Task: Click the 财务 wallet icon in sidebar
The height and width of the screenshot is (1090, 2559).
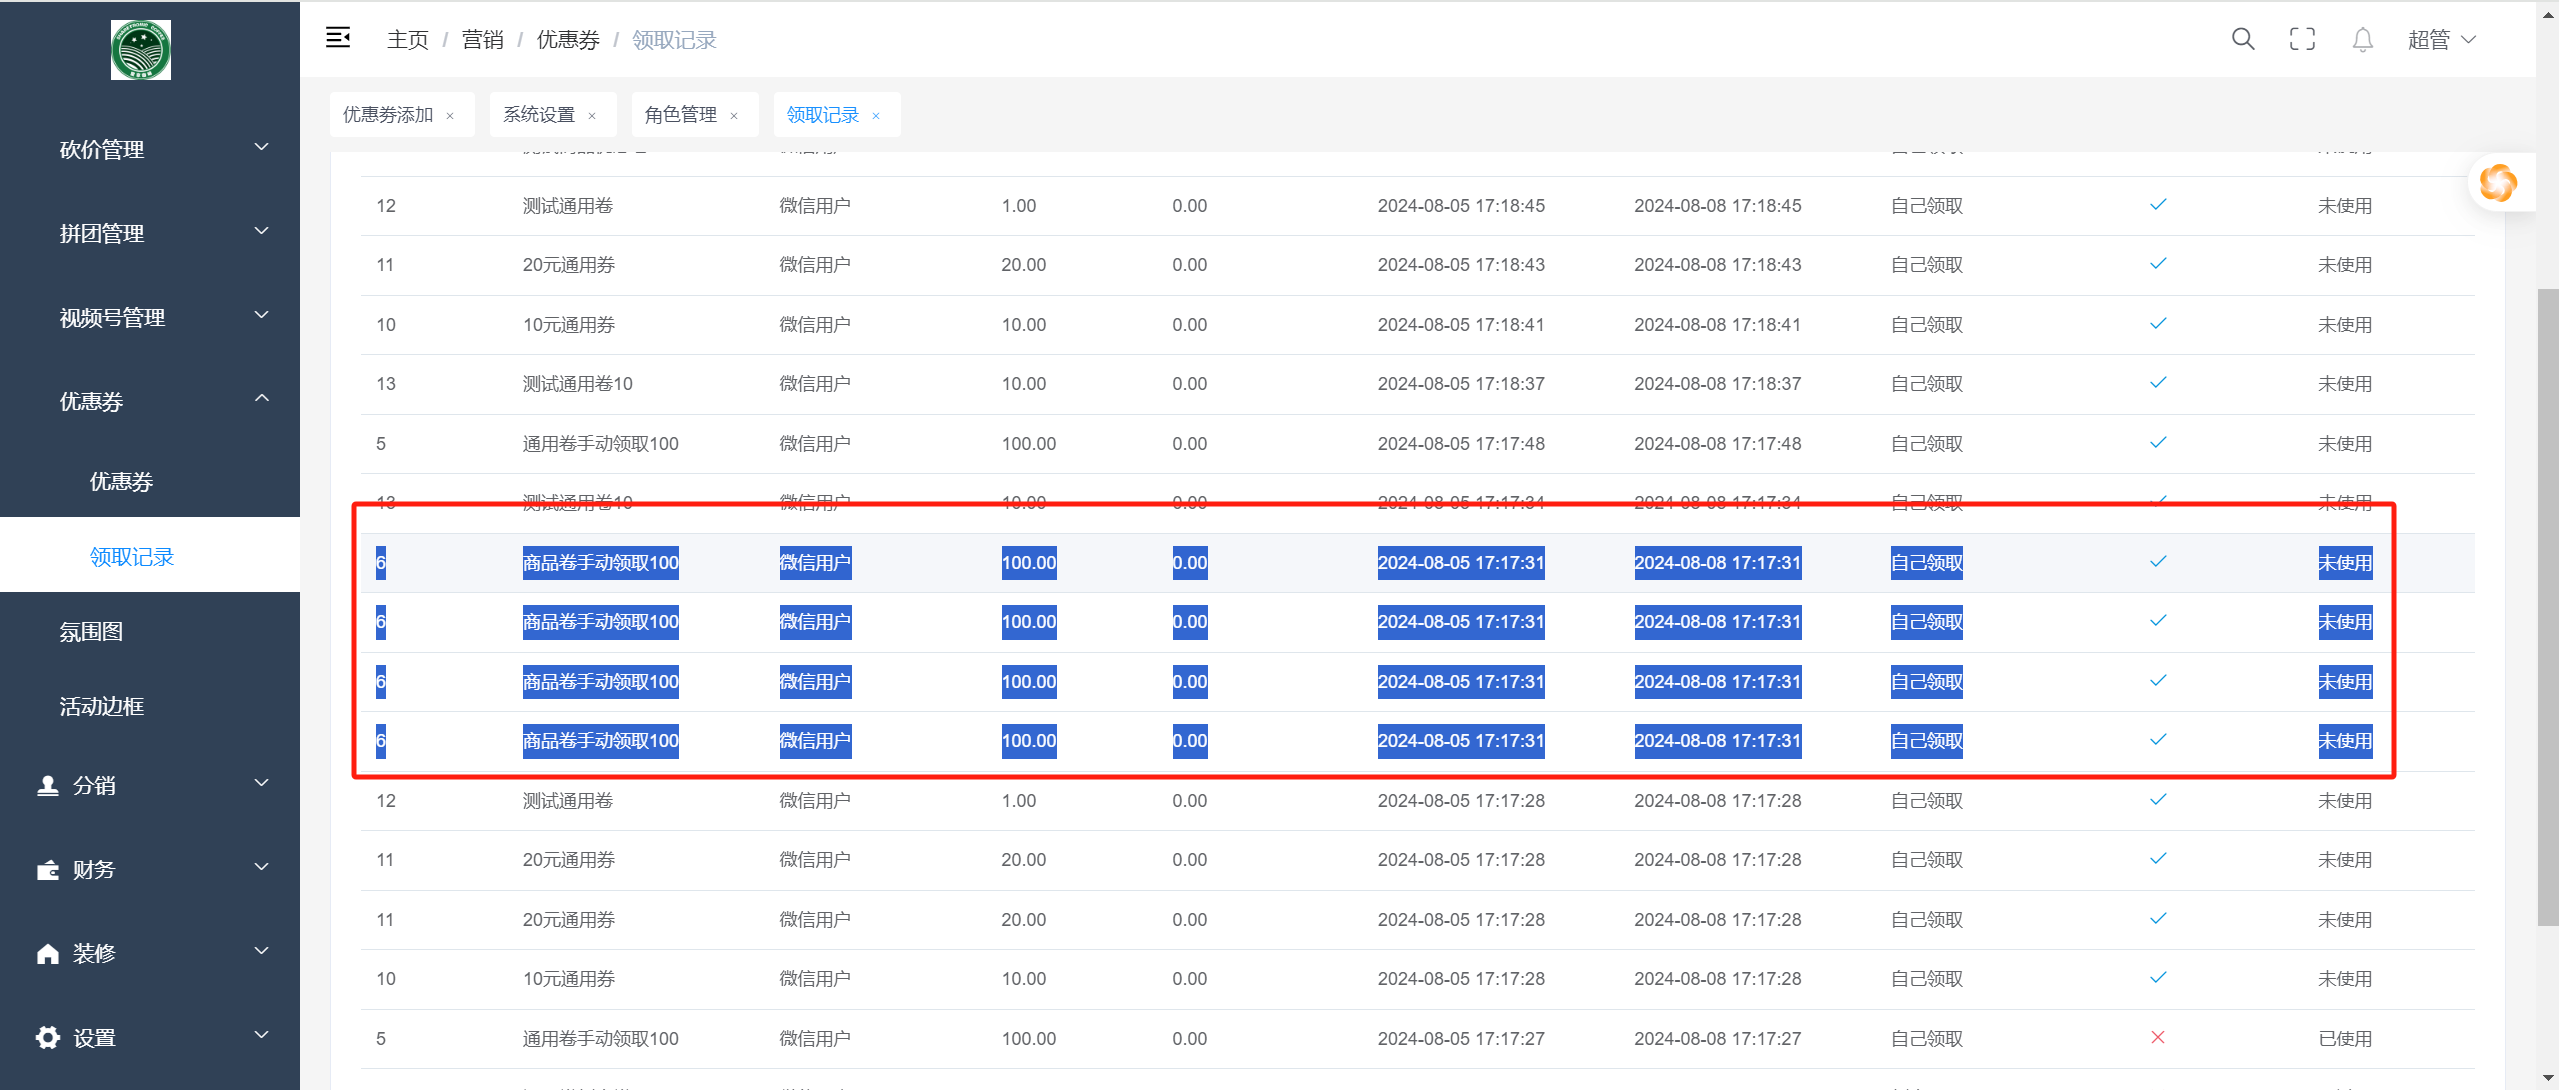Action: pyautogui.click(x=47, y=869)
